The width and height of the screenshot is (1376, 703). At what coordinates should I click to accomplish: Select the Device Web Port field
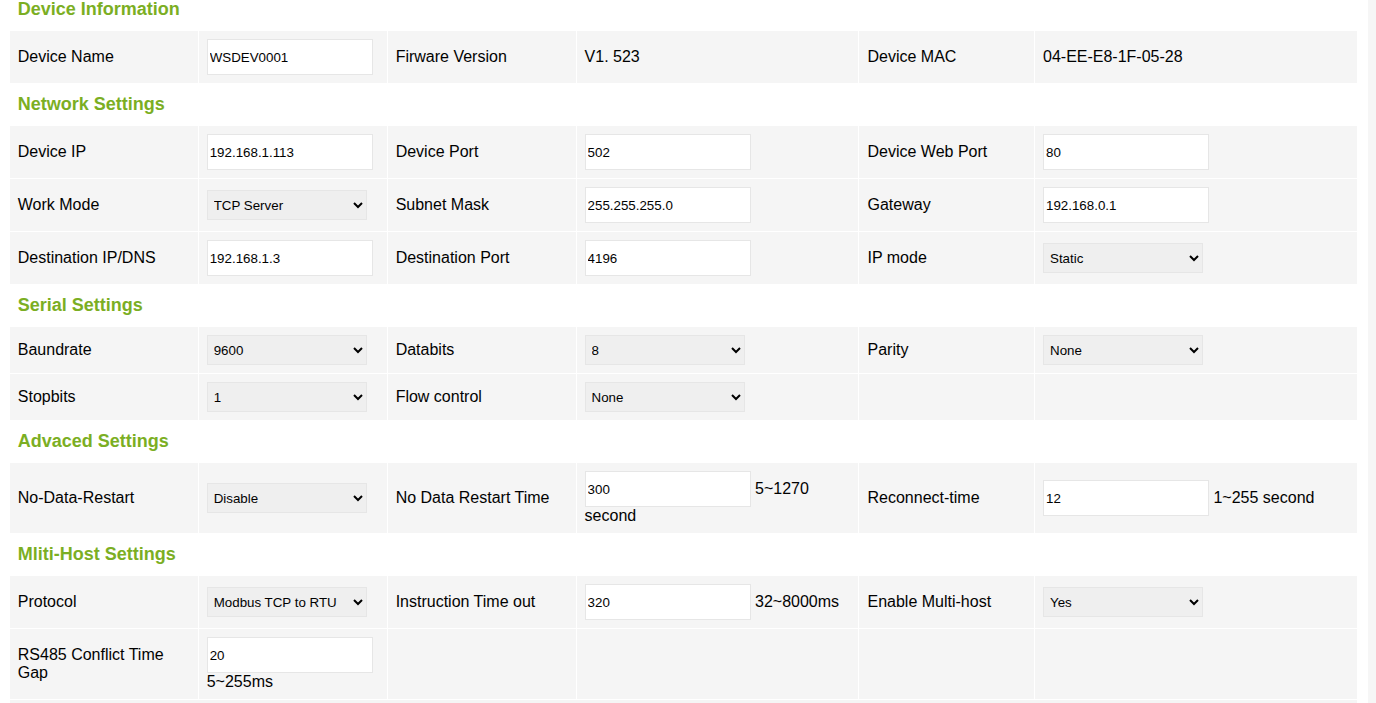tap(1125, 152)
